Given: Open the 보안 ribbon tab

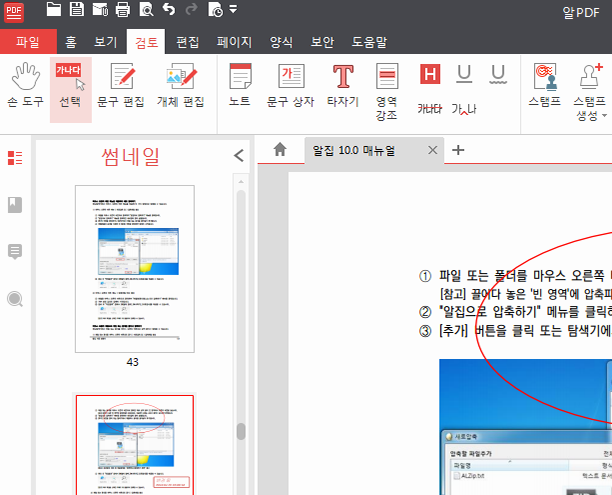Looking at the screenshot, I should [x=322, y=41].
